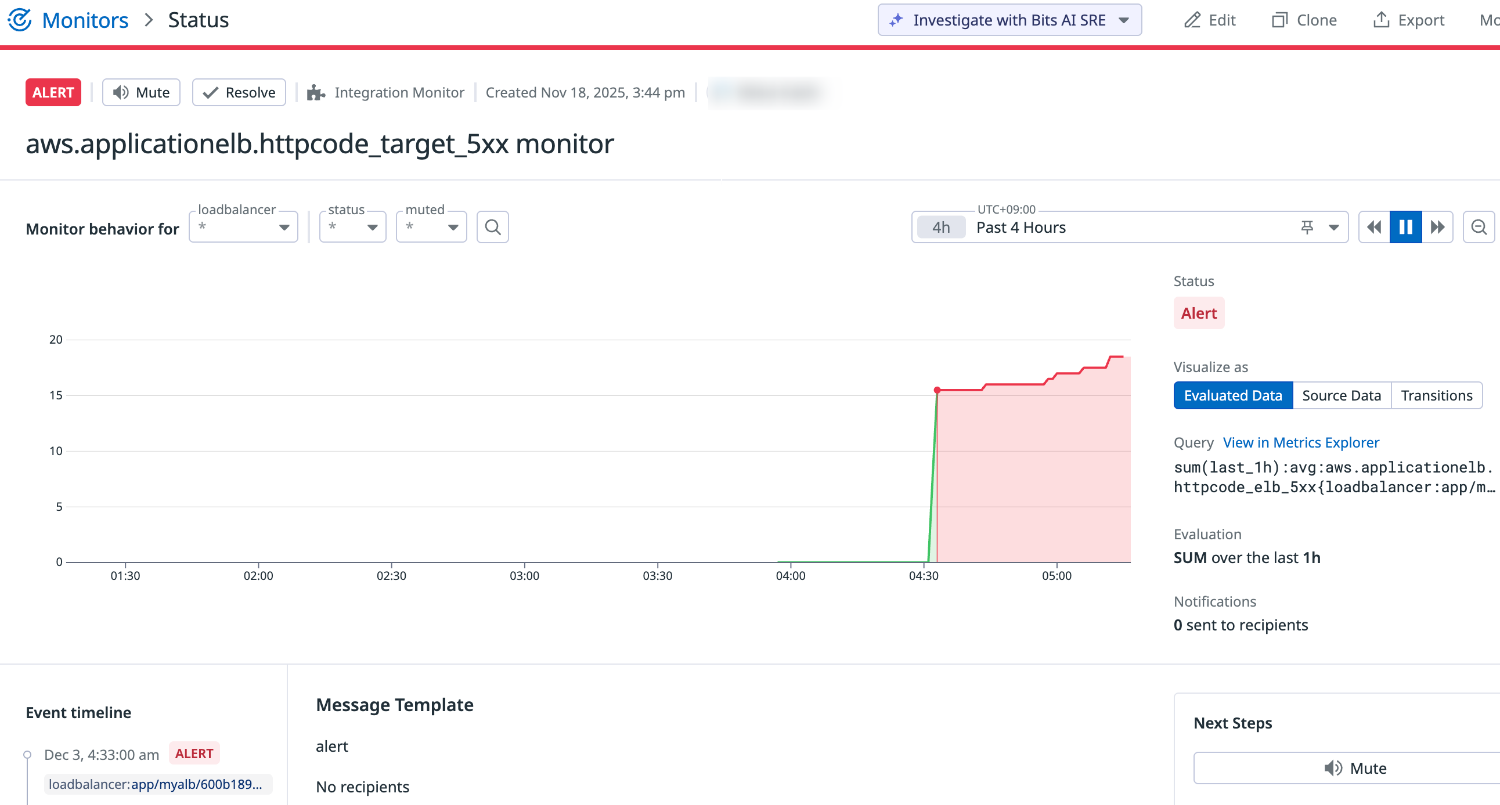Screen dimensions: 1500x805
Task: Step forward in time with forward arrows
Action: tap(1438, 227)
